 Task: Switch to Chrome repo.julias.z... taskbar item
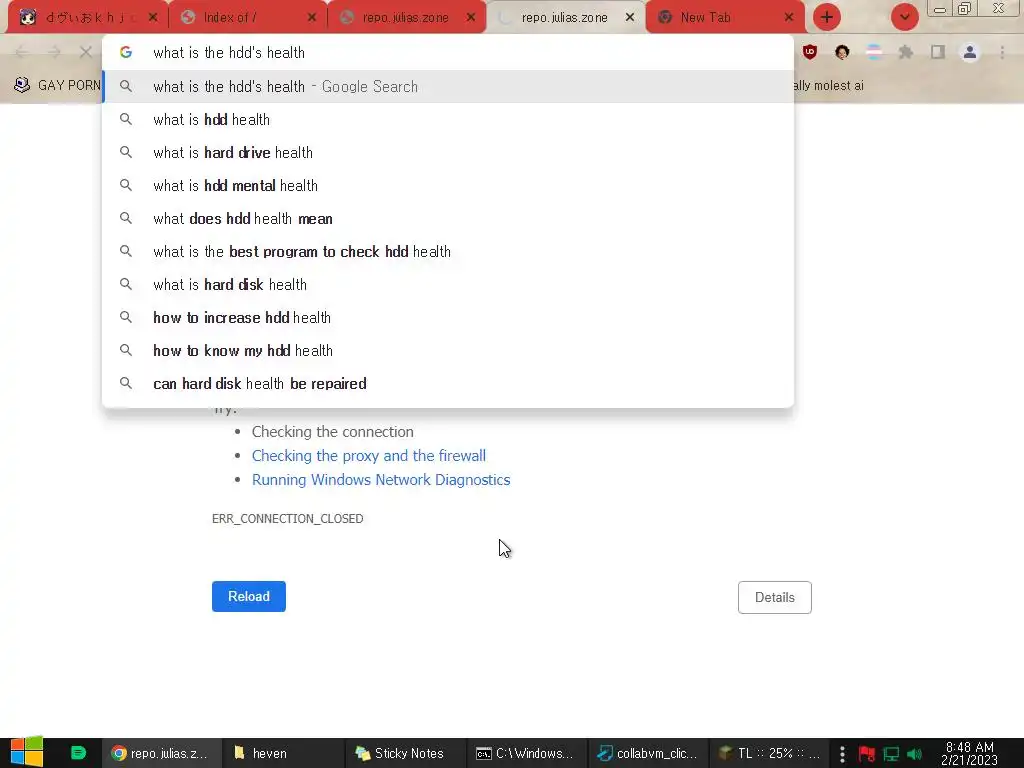pos(161,753)
